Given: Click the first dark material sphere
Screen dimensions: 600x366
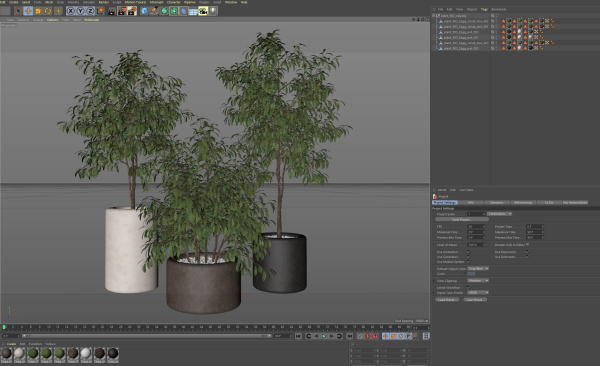Looking at the screenshot, I should (x=6, y=353).
